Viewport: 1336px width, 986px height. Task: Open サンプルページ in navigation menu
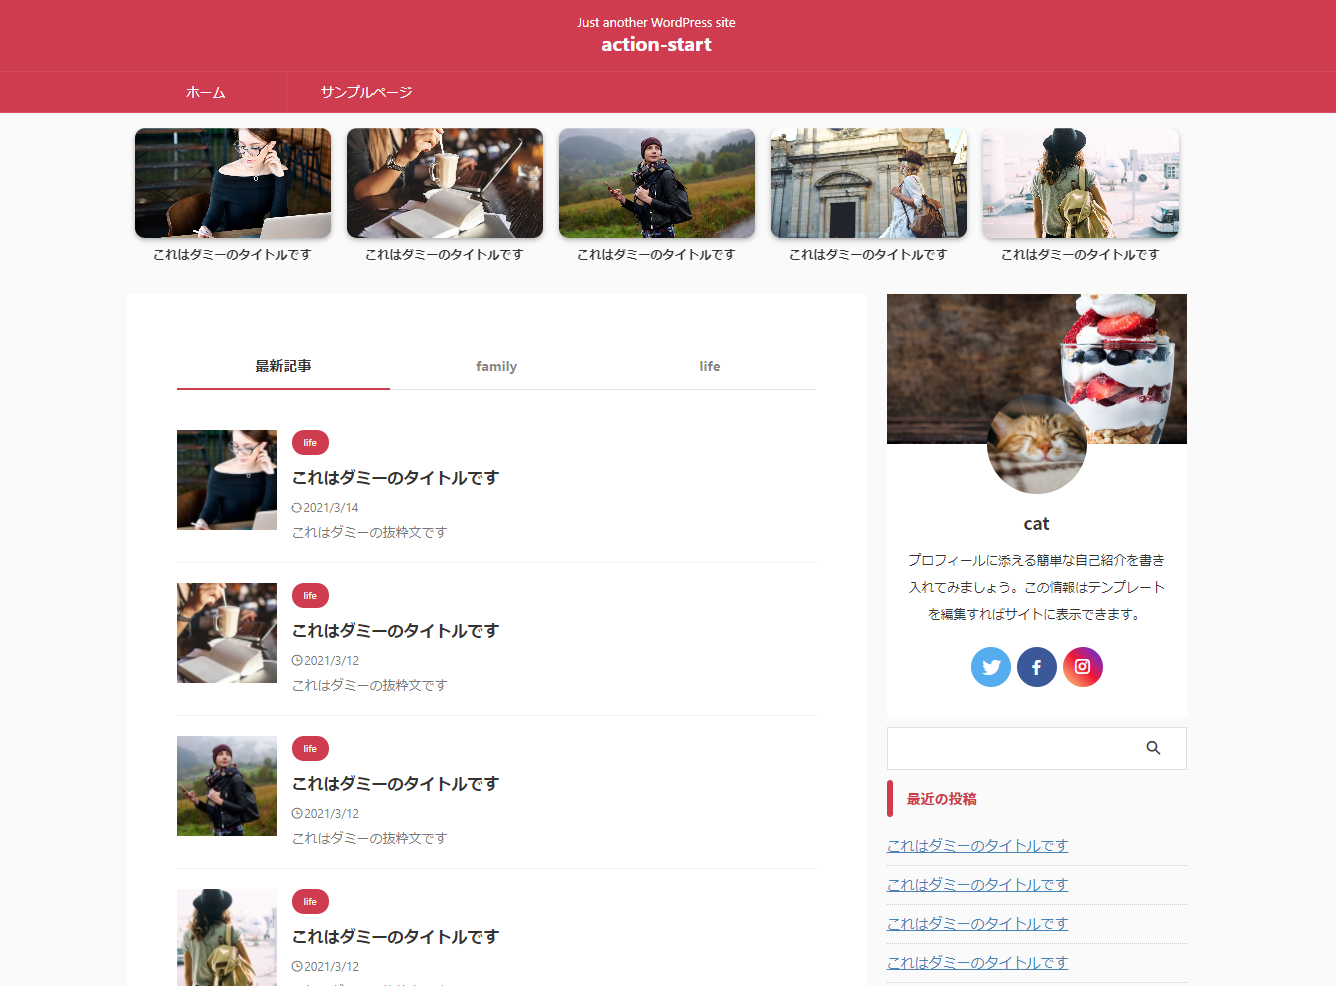(x=366, y=92)
